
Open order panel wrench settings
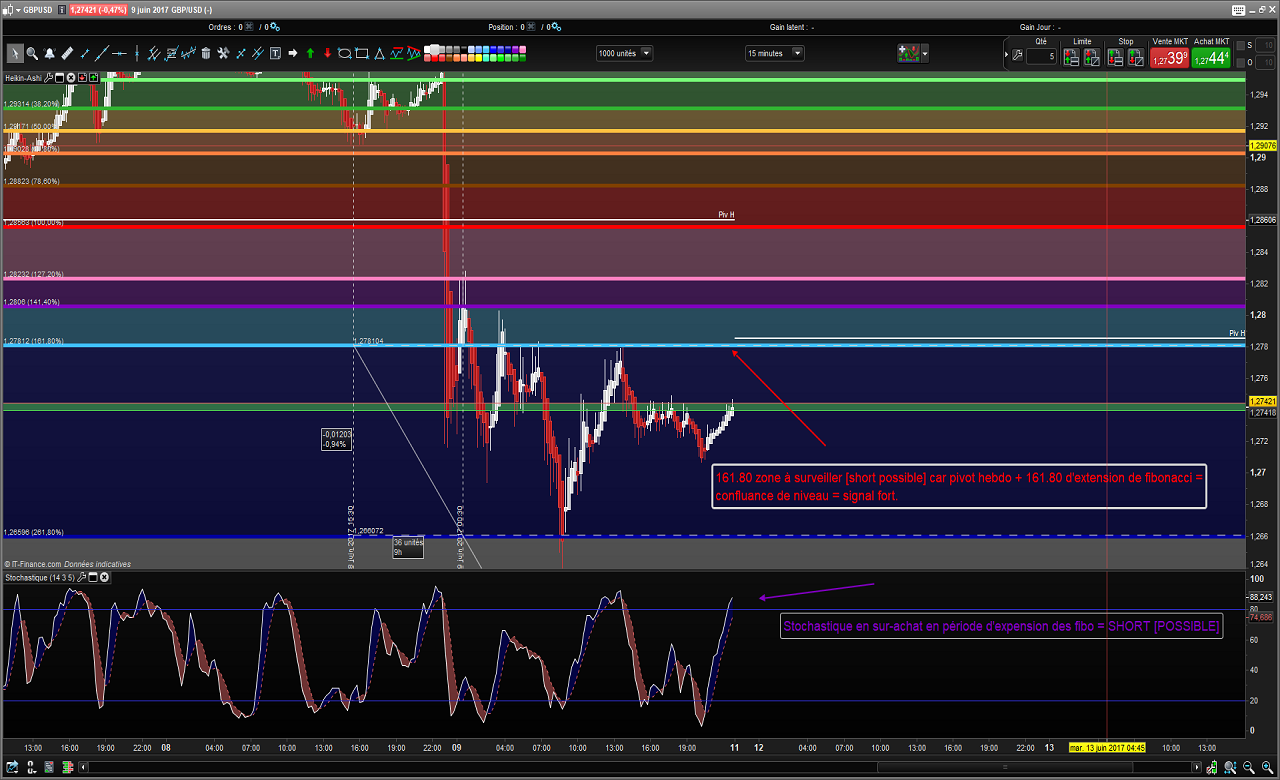(1017, 56)
